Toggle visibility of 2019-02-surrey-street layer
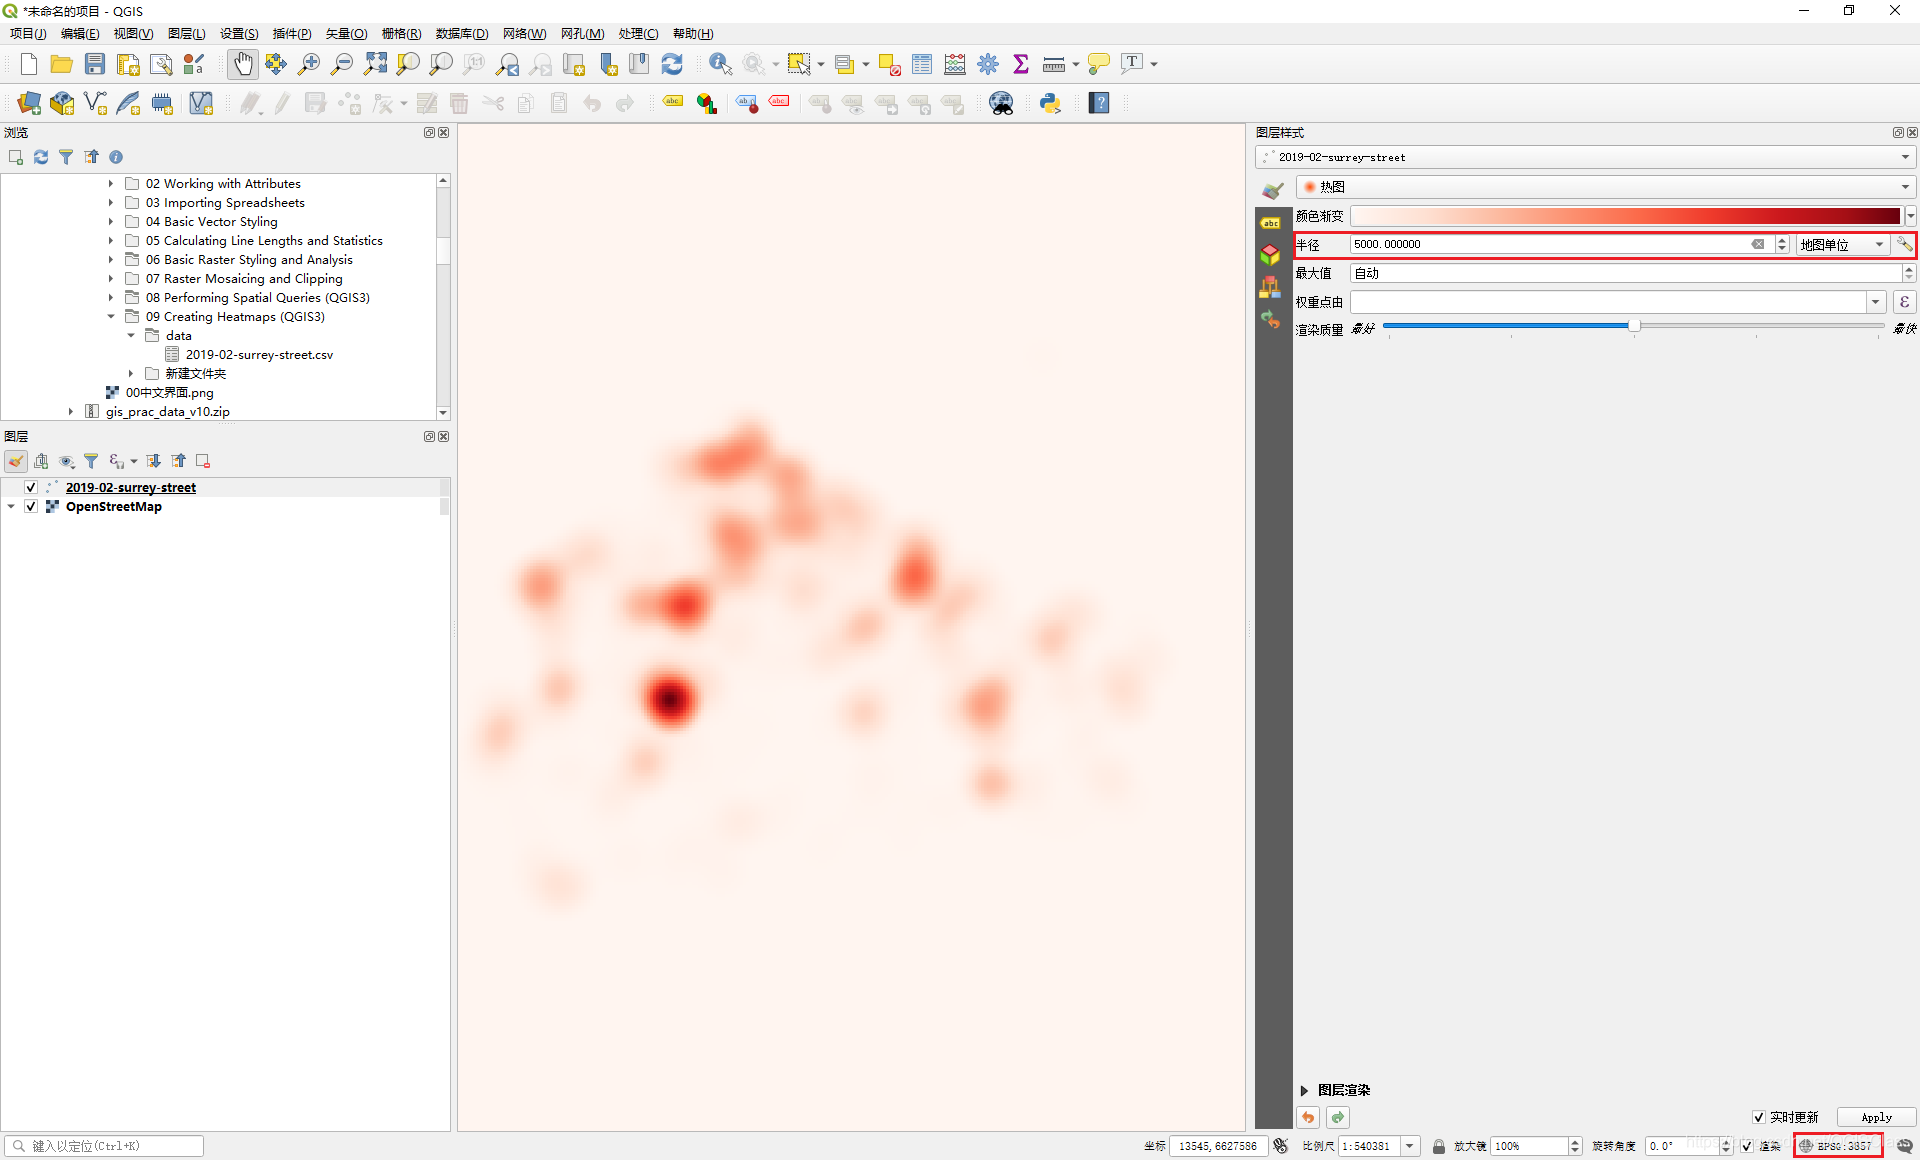Screen dimensions: 1920x1160 pos(31,487)
